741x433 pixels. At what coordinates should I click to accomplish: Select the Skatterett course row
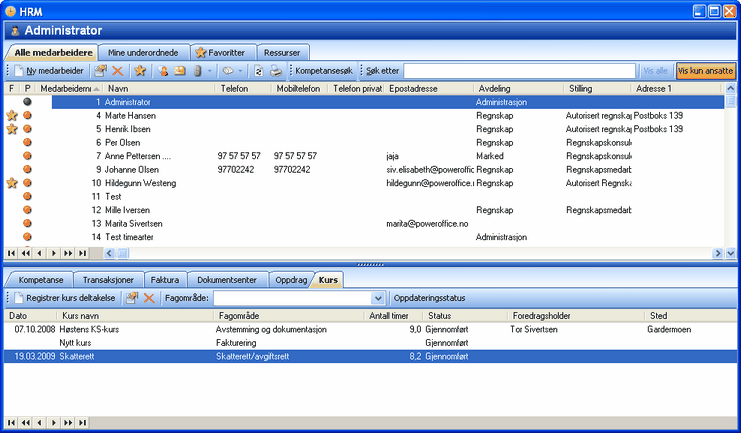point(370,356)
